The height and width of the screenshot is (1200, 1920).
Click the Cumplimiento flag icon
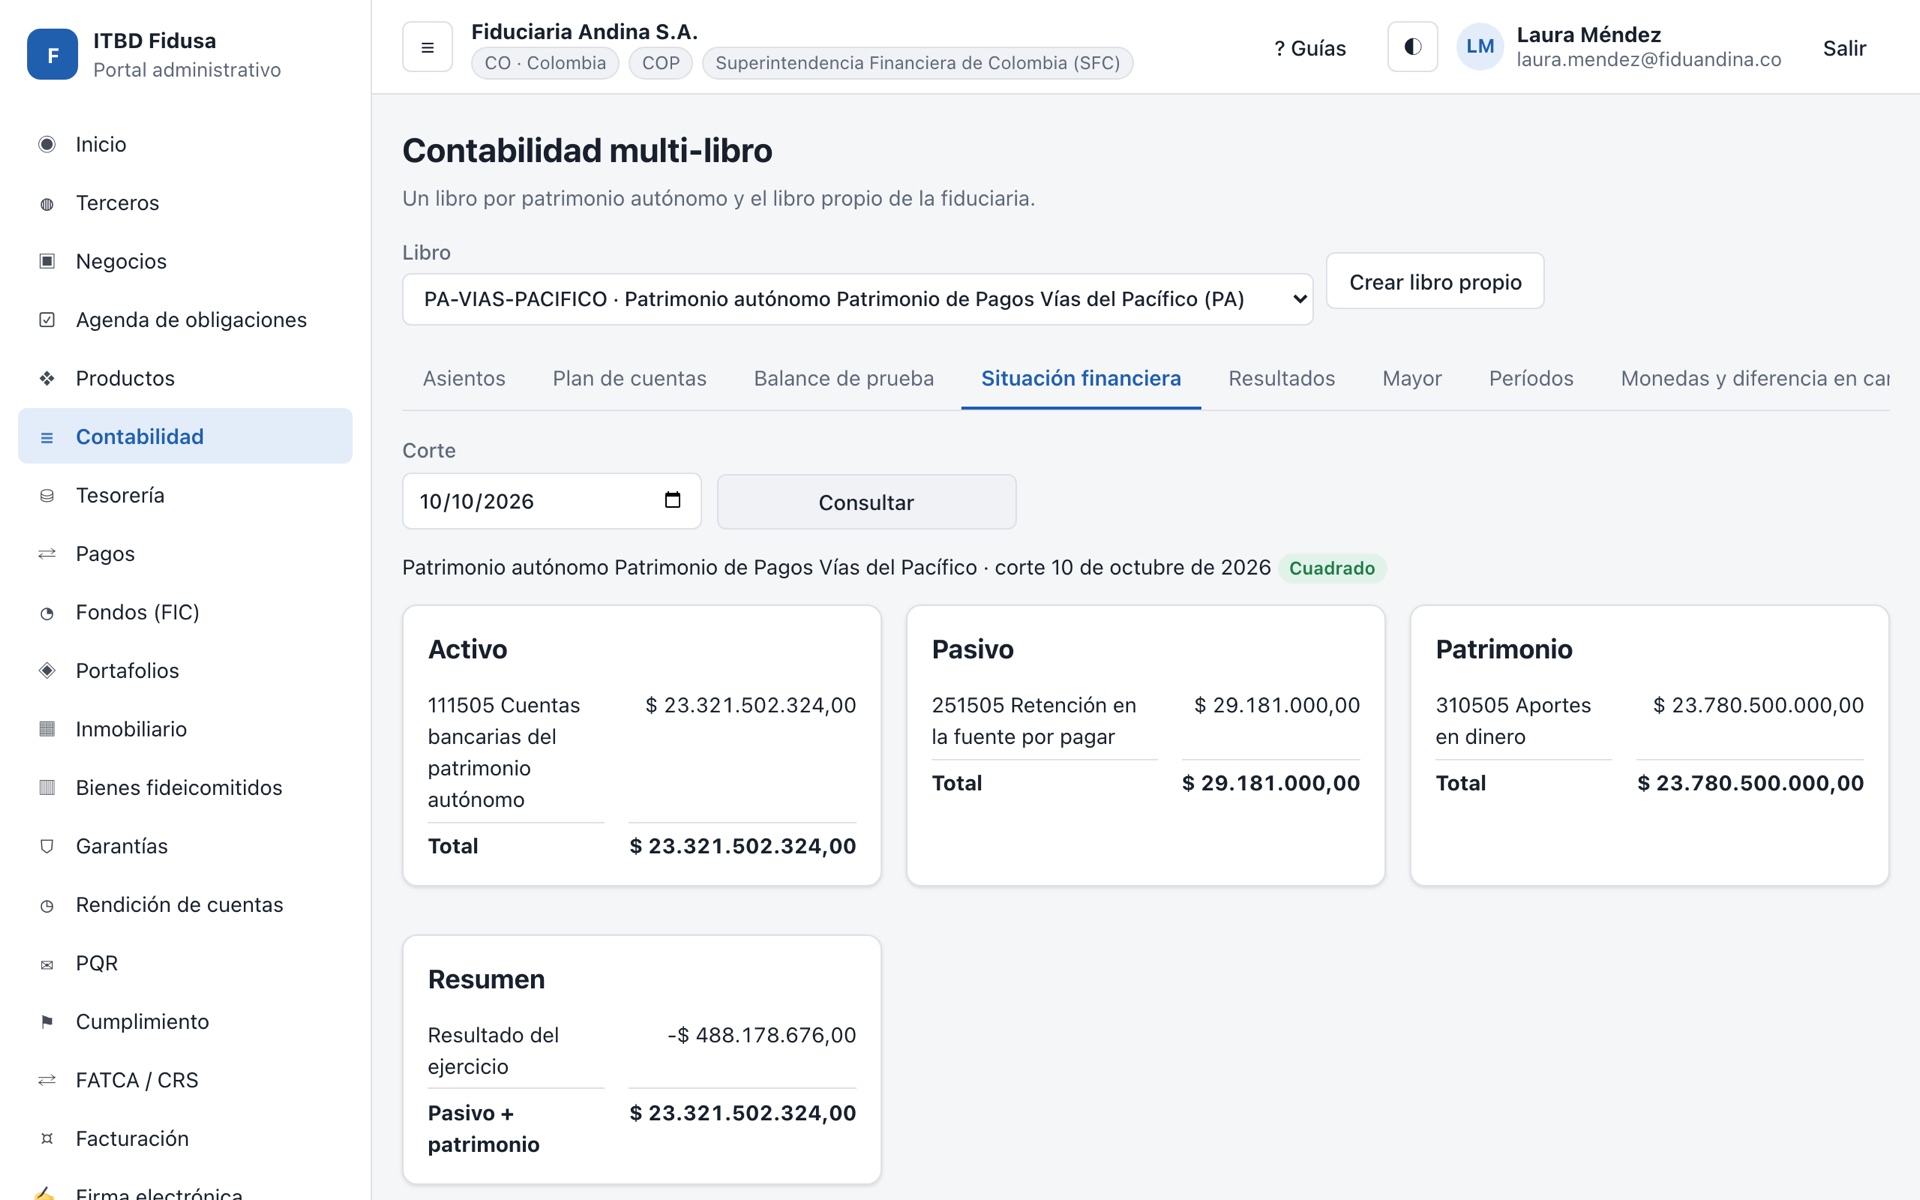click(x=47, y=1022)
